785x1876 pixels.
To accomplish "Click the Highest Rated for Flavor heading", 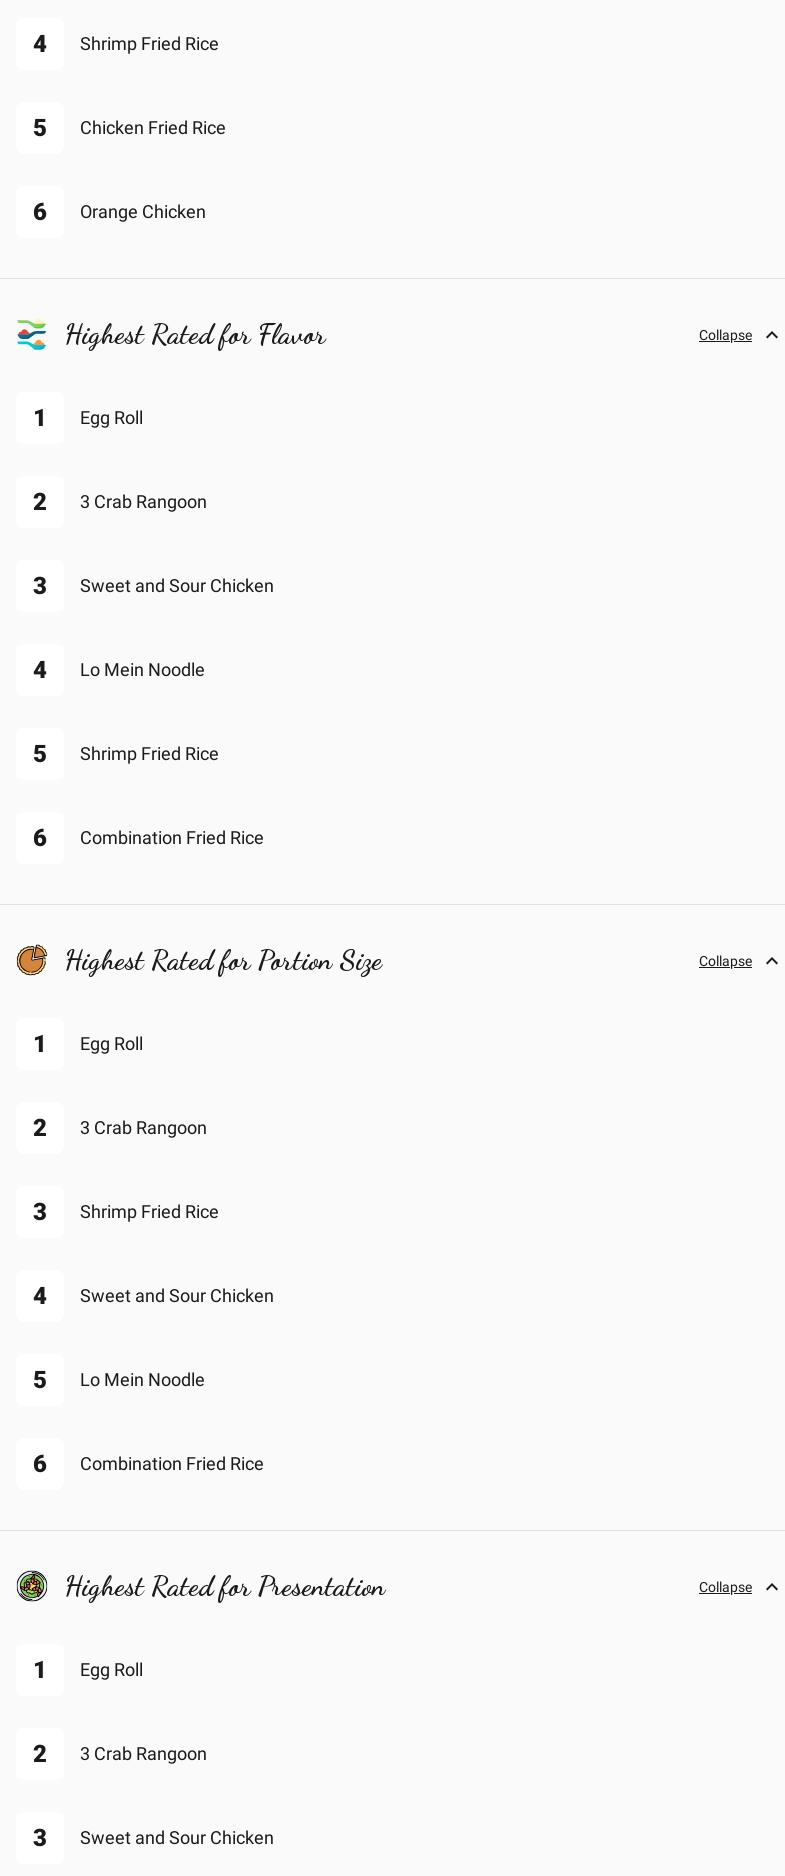I will coord(196,335).
